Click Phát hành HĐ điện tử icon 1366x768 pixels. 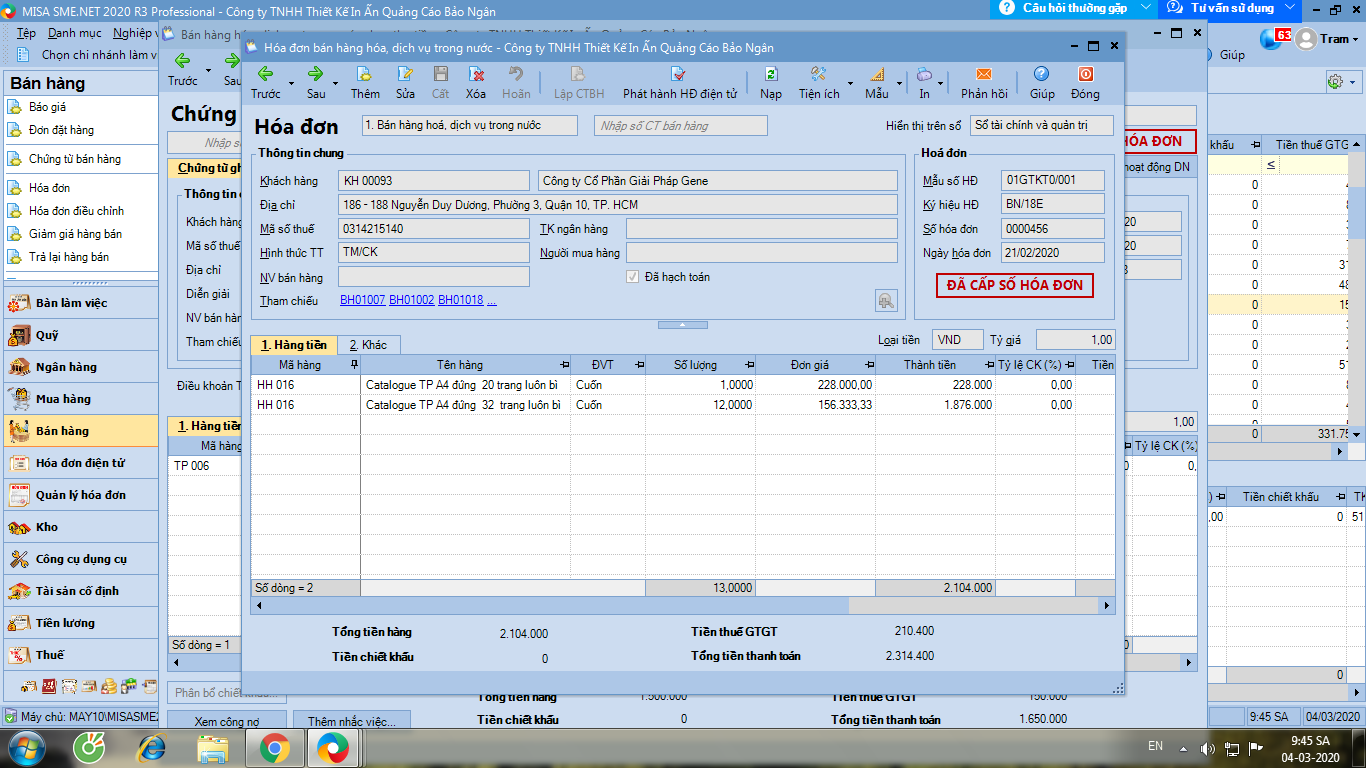(679, 74)
